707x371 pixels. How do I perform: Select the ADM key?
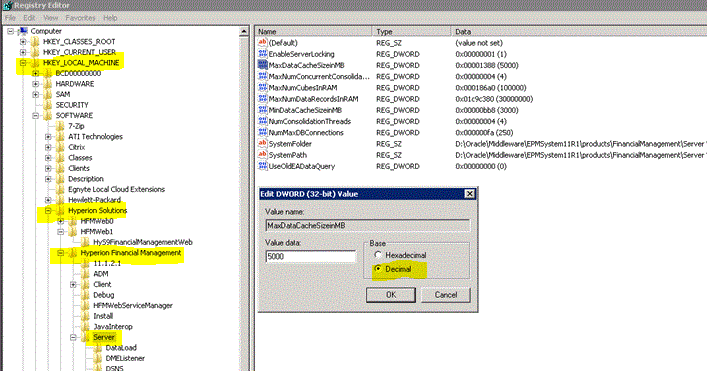point(101,274)
